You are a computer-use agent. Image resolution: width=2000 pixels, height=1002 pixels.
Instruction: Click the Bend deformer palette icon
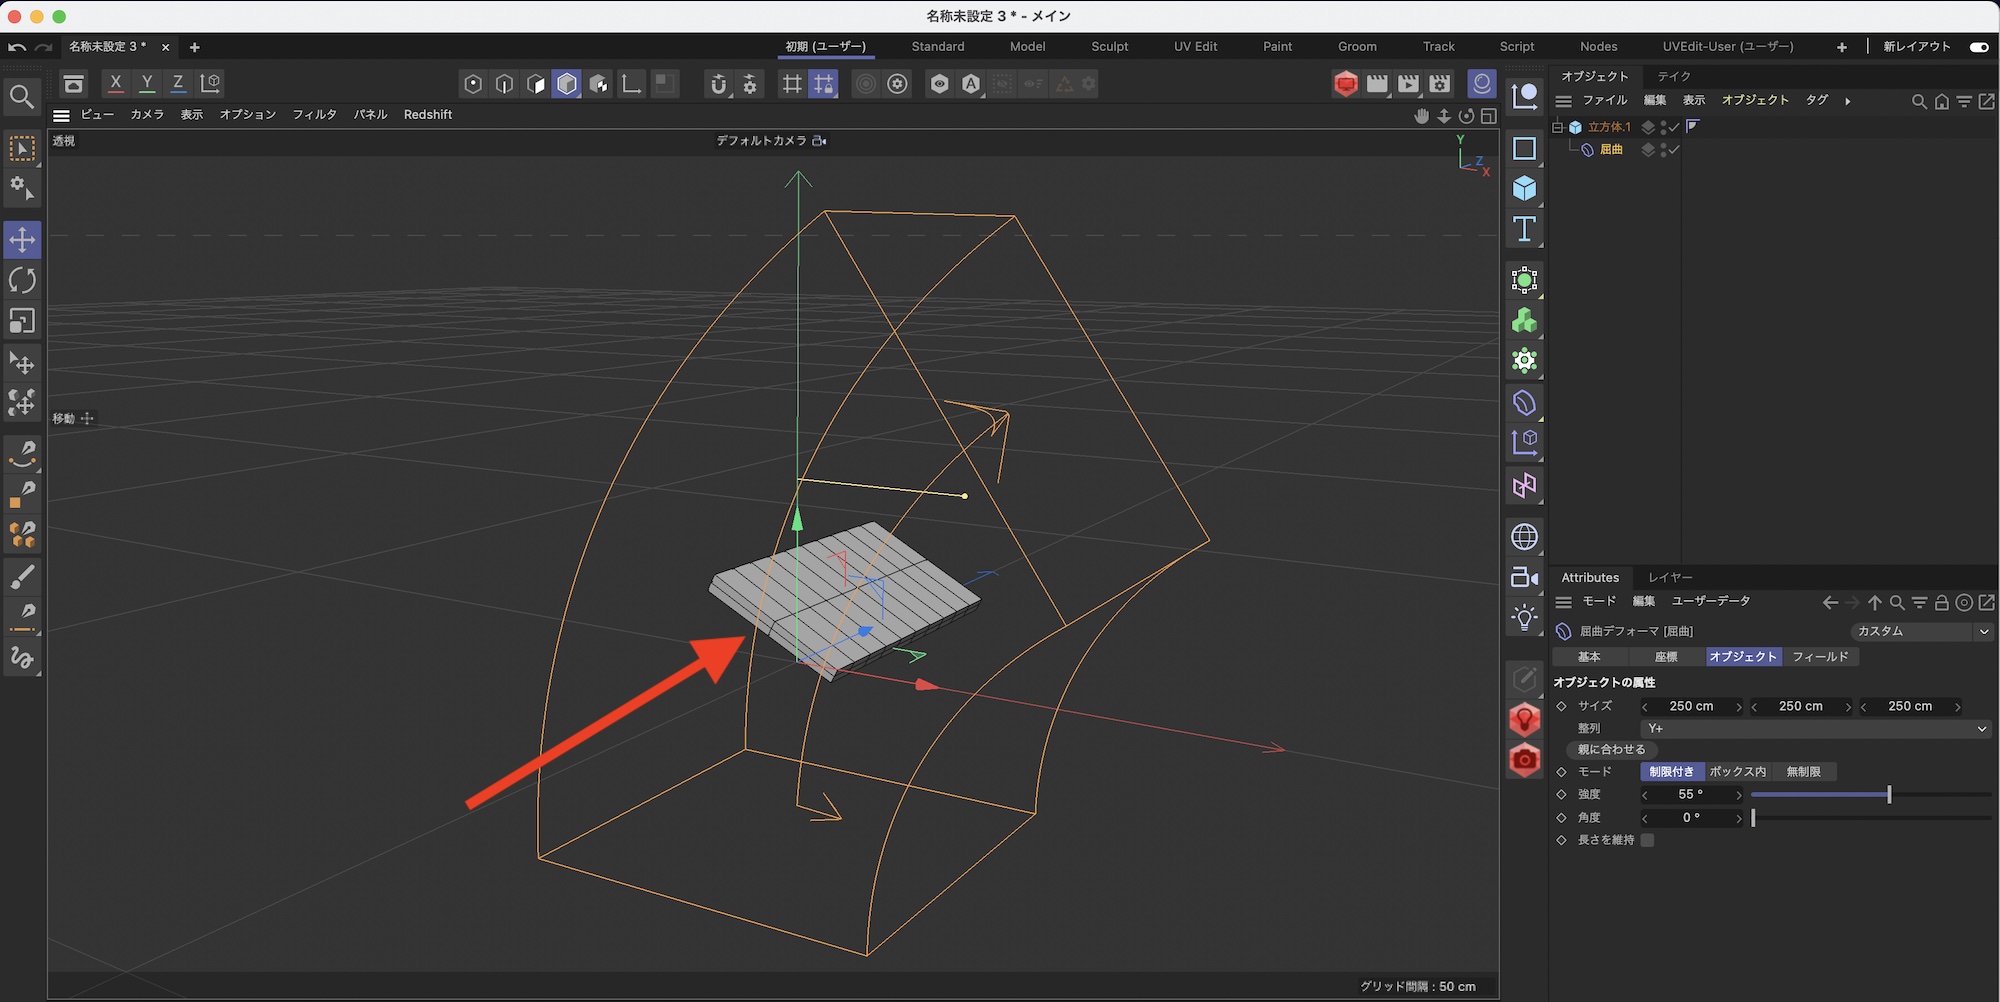(x=1524, y=403)
